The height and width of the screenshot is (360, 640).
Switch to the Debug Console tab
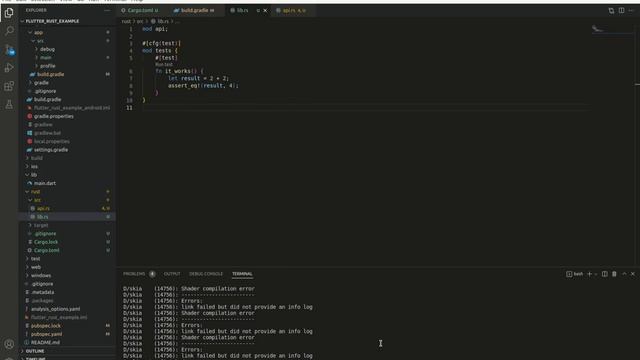[x=206, y=274]
